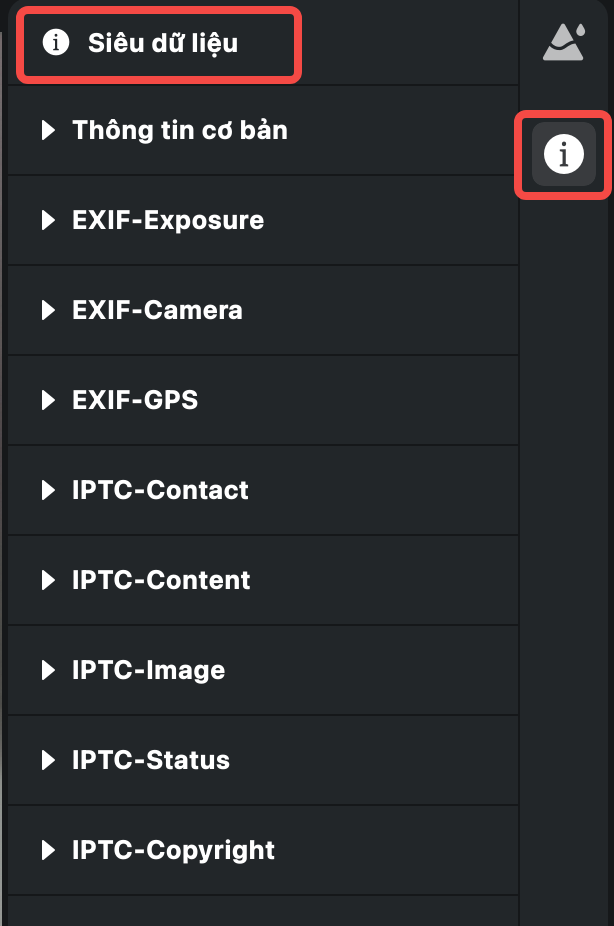
Task: Open the IPTC-Image heading label
Action: [149, 671]
